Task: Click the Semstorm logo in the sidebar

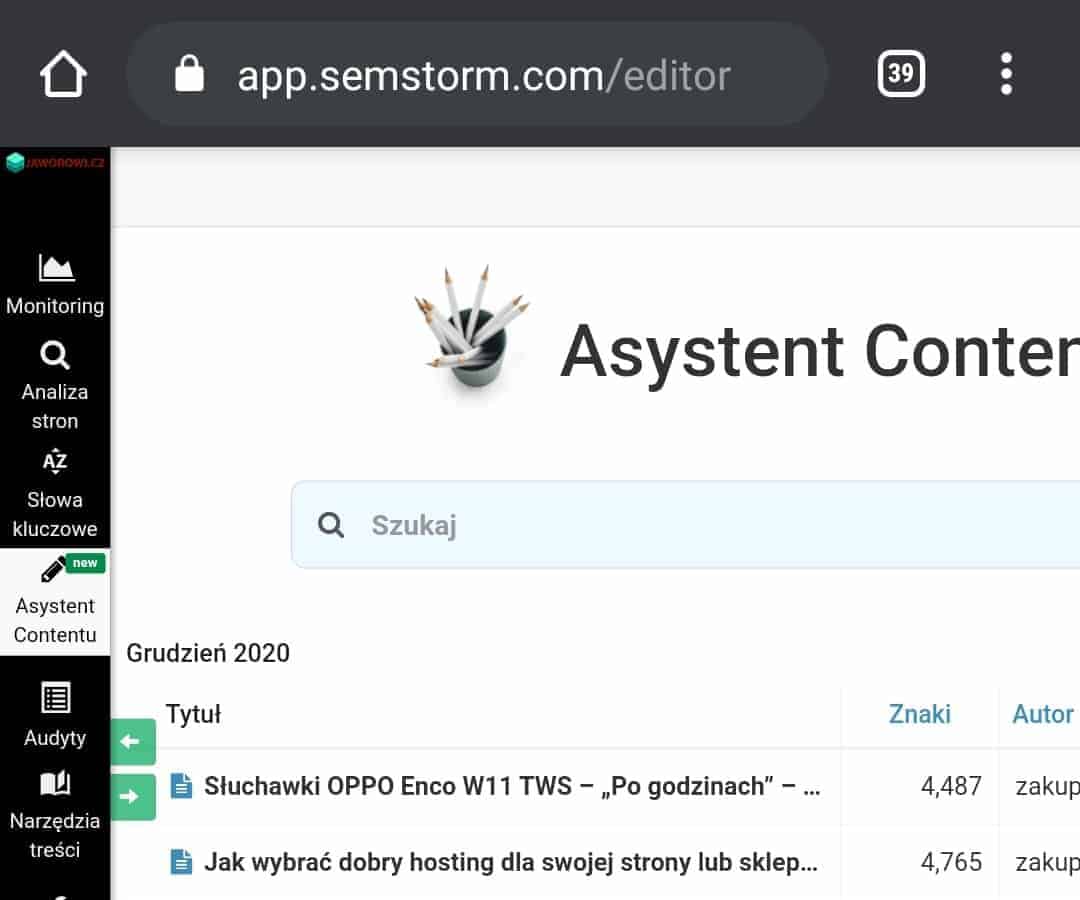Action: coord(55,163)
